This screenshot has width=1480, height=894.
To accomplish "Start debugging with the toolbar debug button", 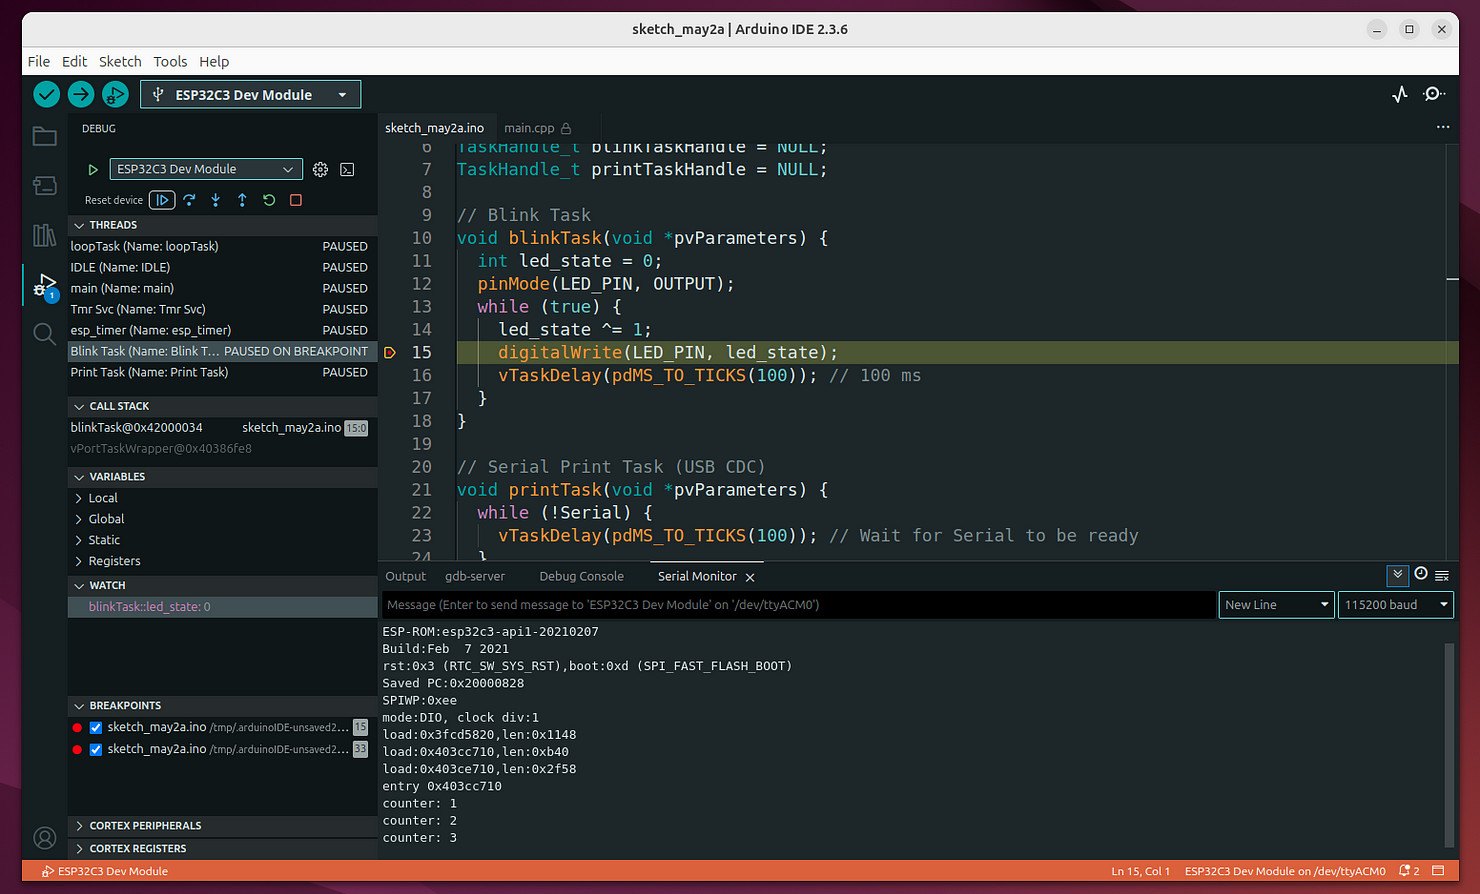I will pos(115,94).
